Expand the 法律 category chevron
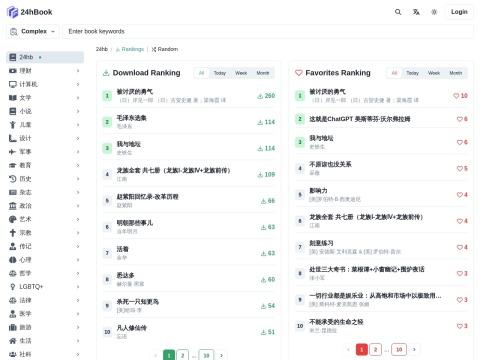 (x=78, y=300)
